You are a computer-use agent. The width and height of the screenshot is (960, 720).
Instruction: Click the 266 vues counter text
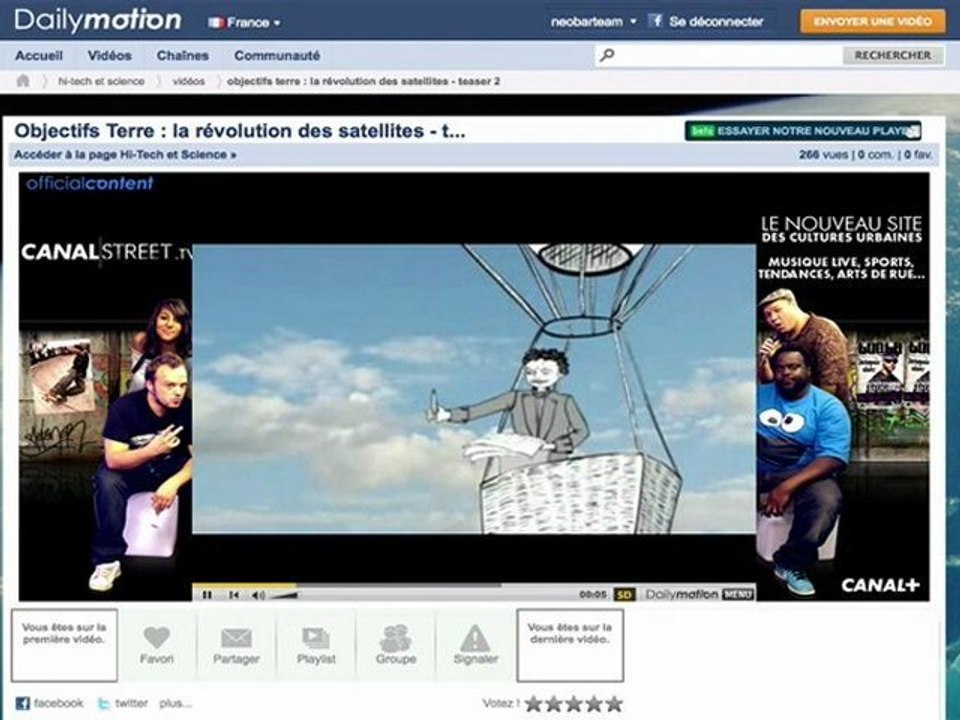tap(823, 155)
